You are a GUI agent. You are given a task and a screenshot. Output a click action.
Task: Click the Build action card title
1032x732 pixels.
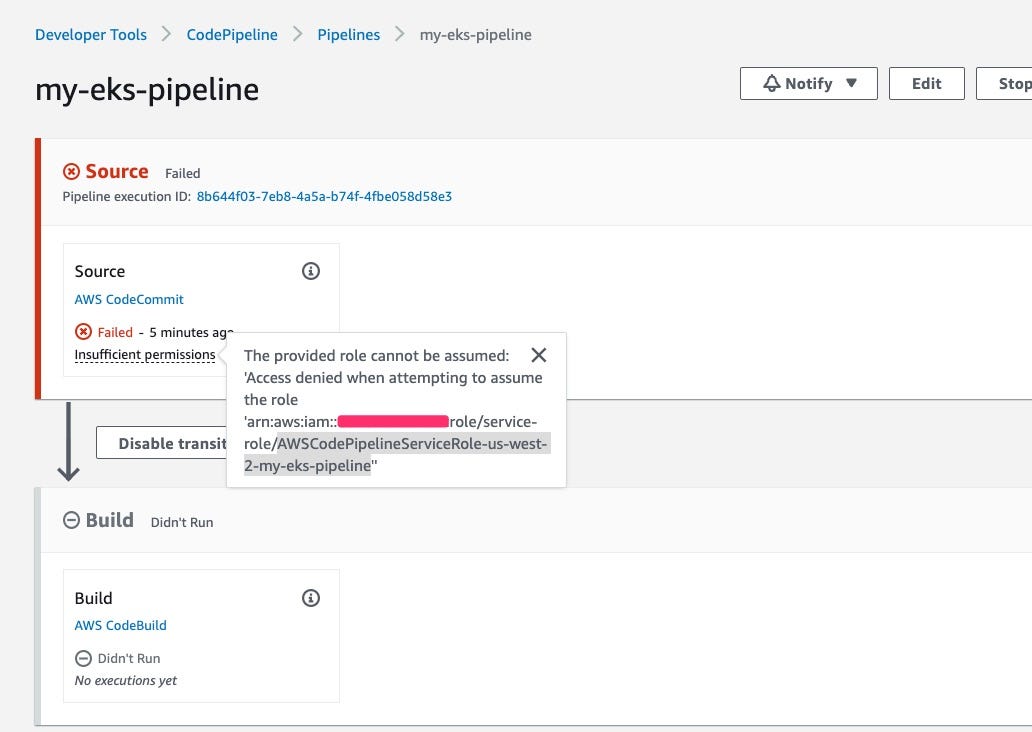point(93,598)
